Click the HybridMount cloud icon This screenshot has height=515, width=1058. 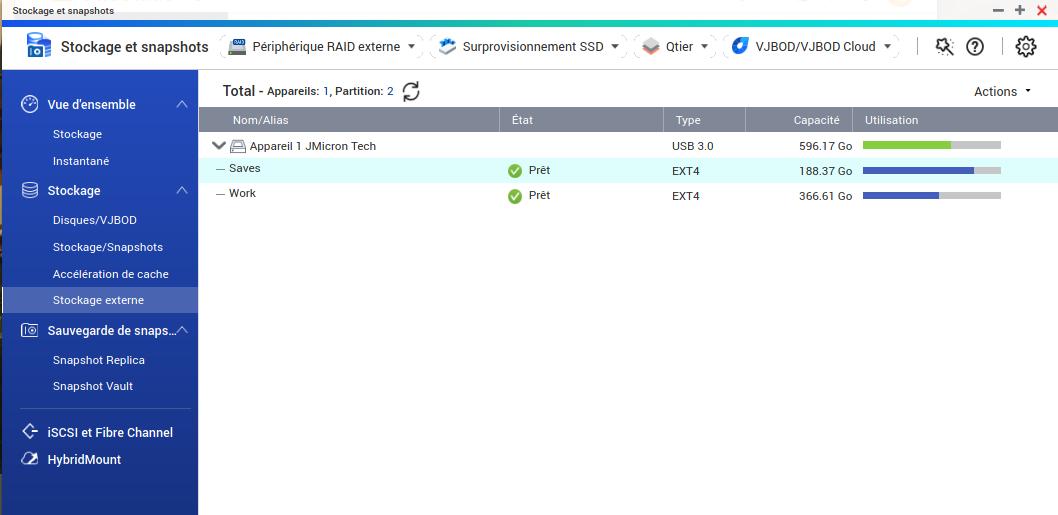pos(30,460)
